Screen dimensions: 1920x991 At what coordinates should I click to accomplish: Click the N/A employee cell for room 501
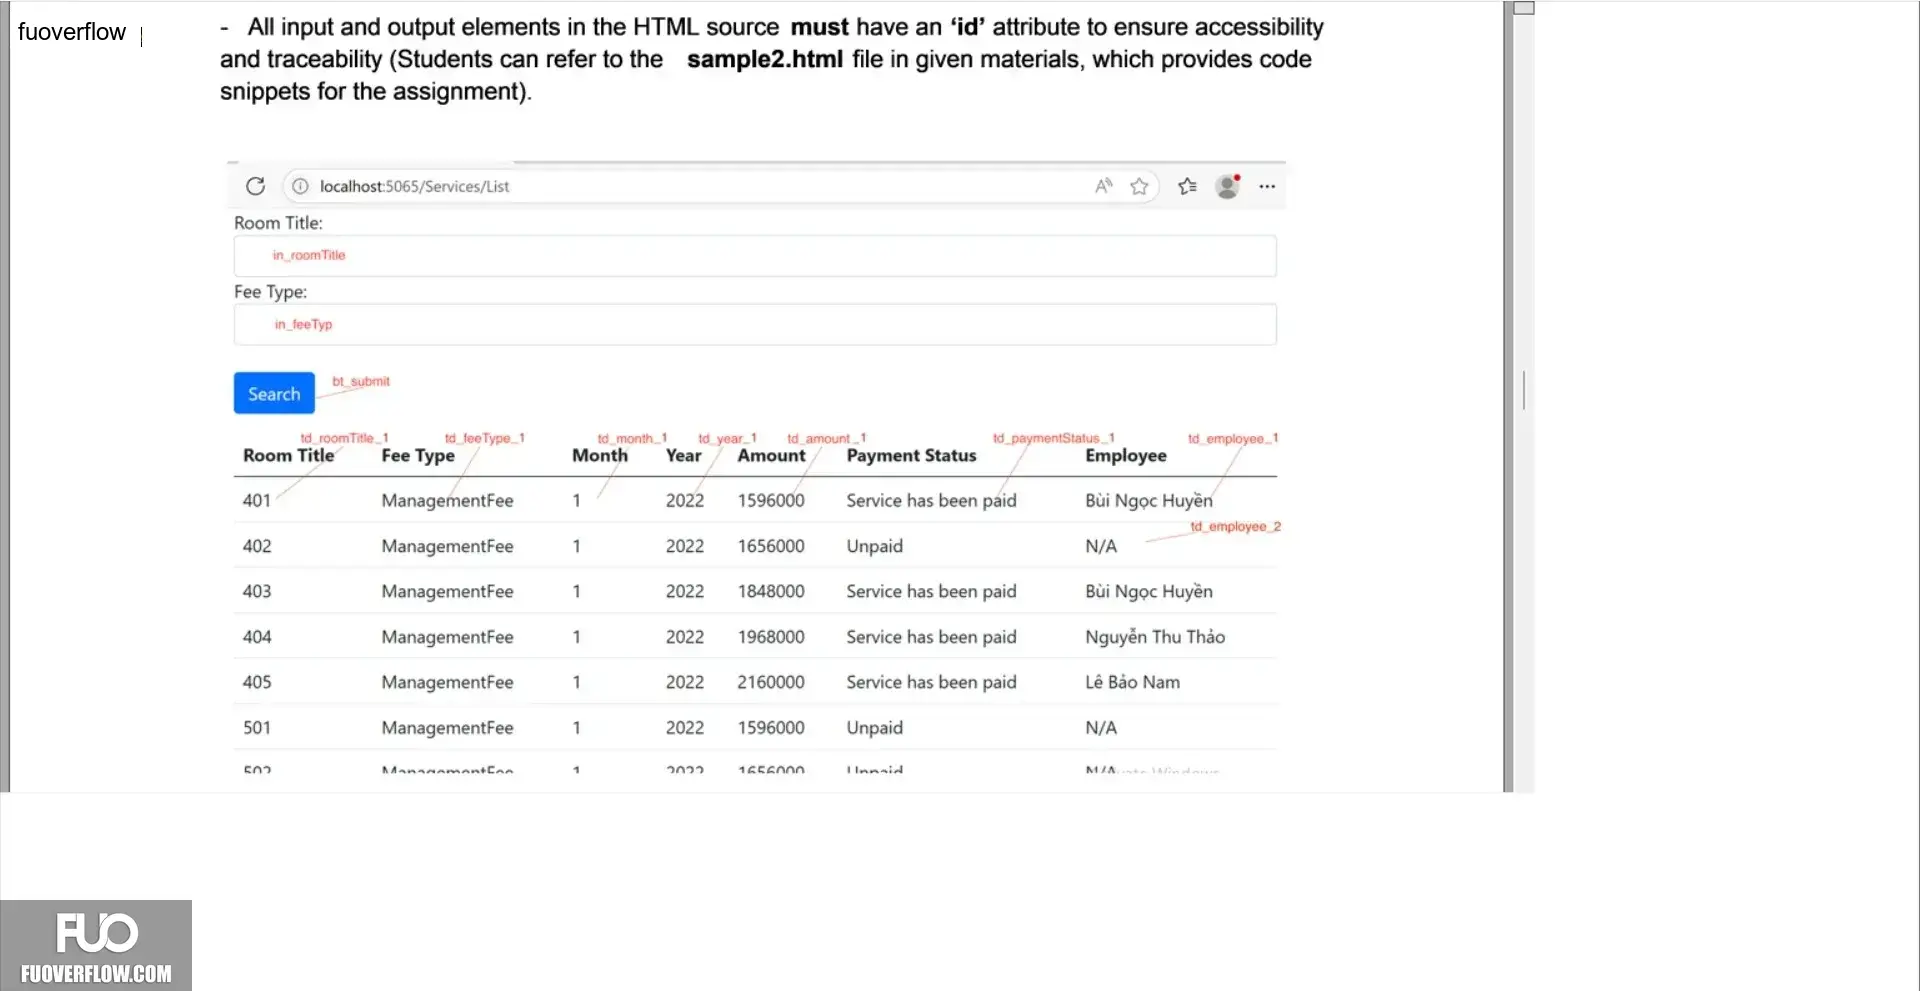tap(1101, 728)
